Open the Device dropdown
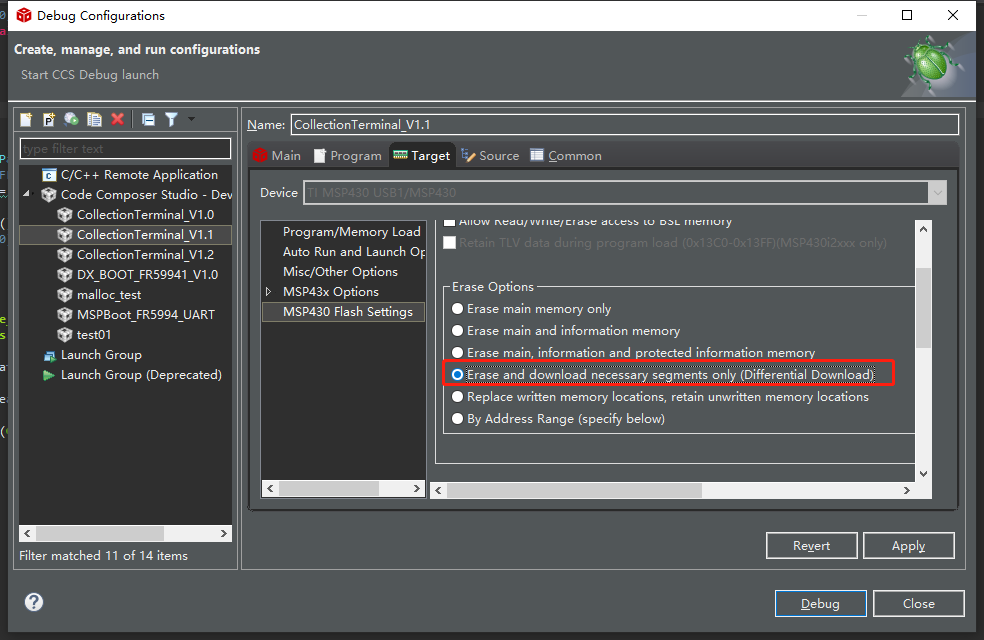This screenshot has height=640, width=984. click(938, 193)
